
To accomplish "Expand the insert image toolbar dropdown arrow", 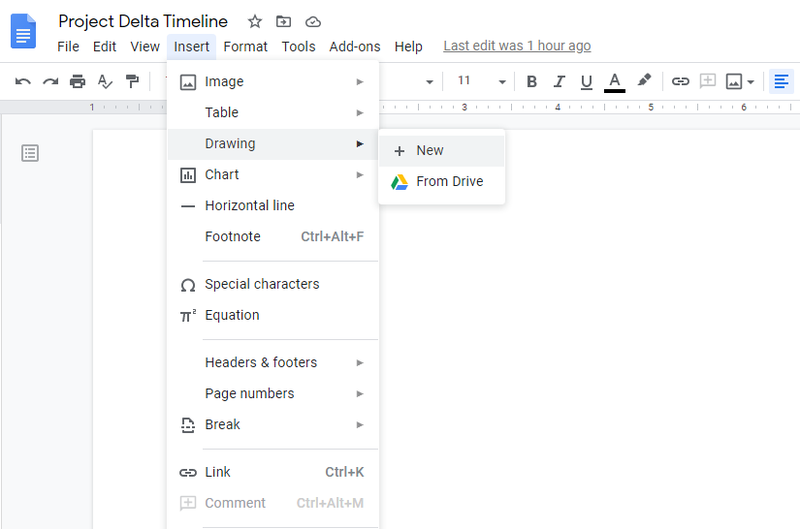I will [x=751, y=82].
